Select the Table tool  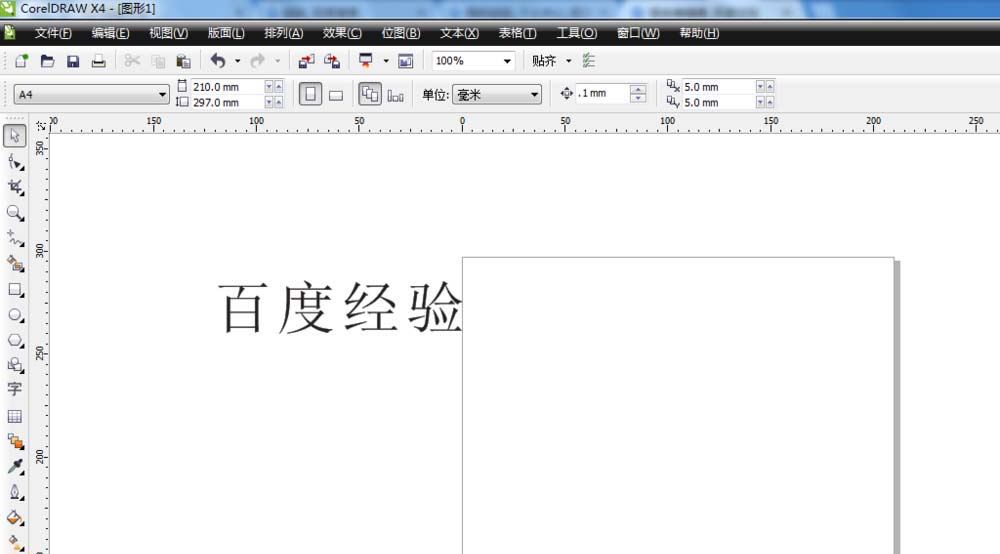coord(15,416)
